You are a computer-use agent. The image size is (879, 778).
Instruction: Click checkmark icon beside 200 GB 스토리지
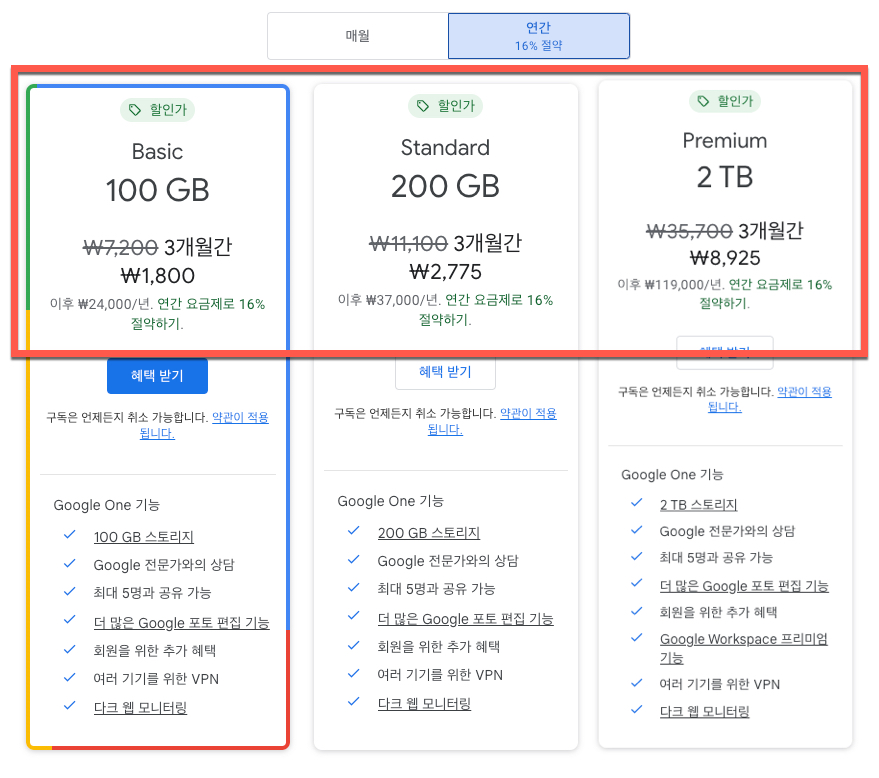353,530
